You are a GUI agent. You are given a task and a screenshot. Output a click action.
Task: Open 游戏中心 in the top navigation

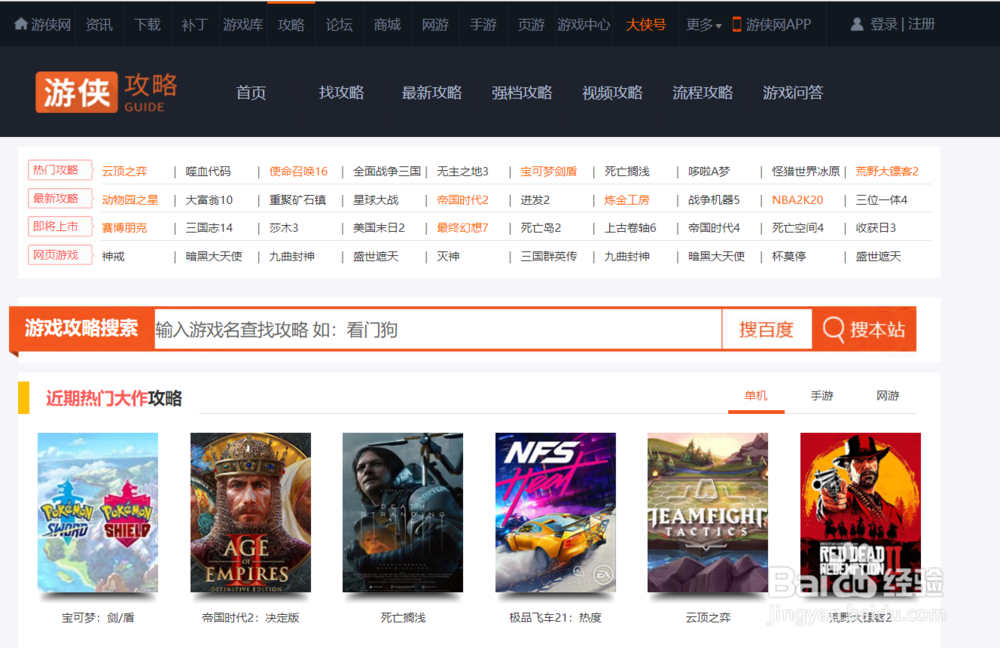pyautogui.click(x=584, y=24)
